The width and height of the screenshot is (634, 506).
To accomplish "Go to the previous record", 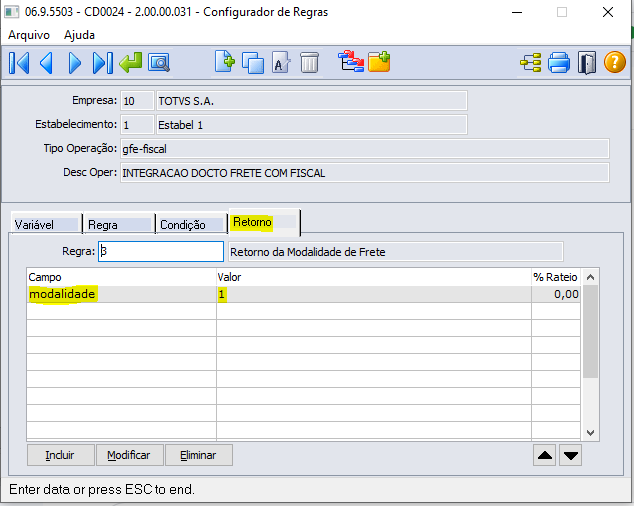I will pos(46,63).
